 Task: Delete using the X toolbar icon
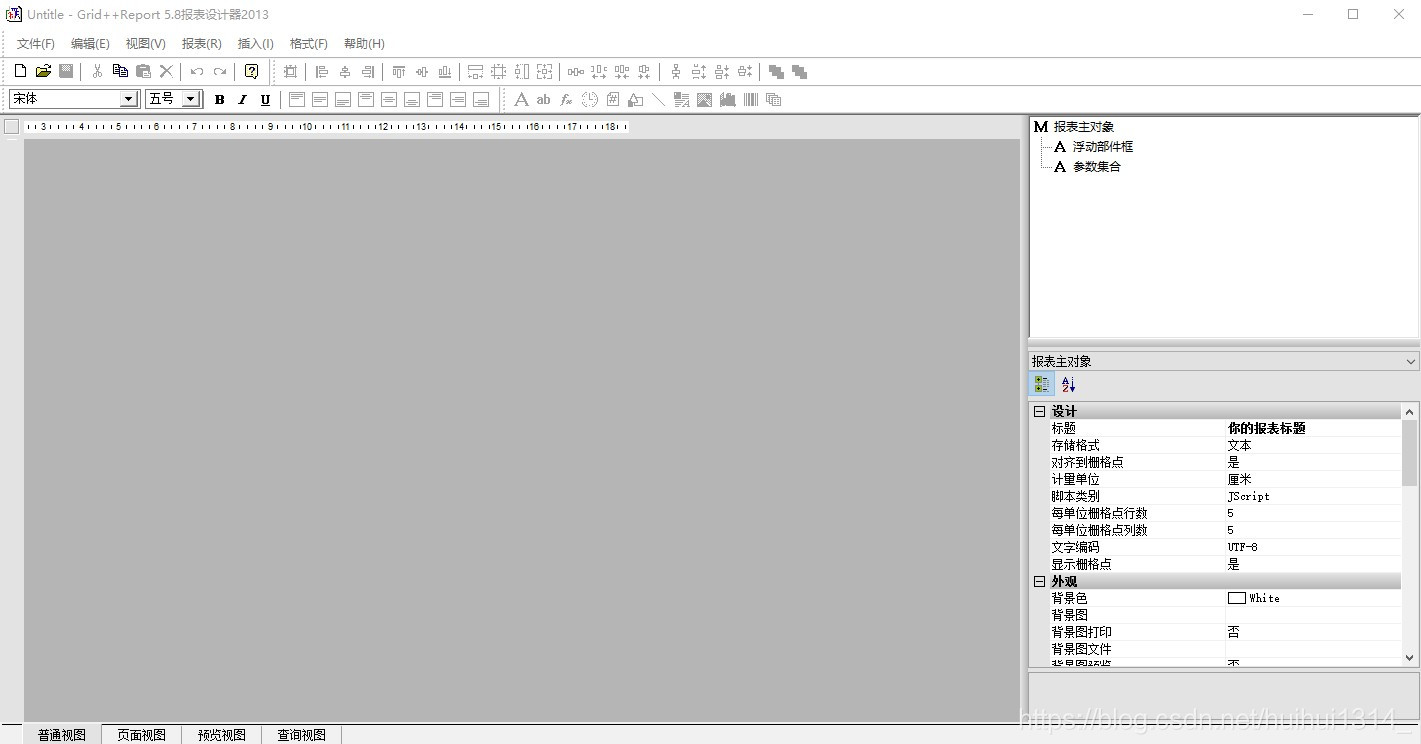166,71
